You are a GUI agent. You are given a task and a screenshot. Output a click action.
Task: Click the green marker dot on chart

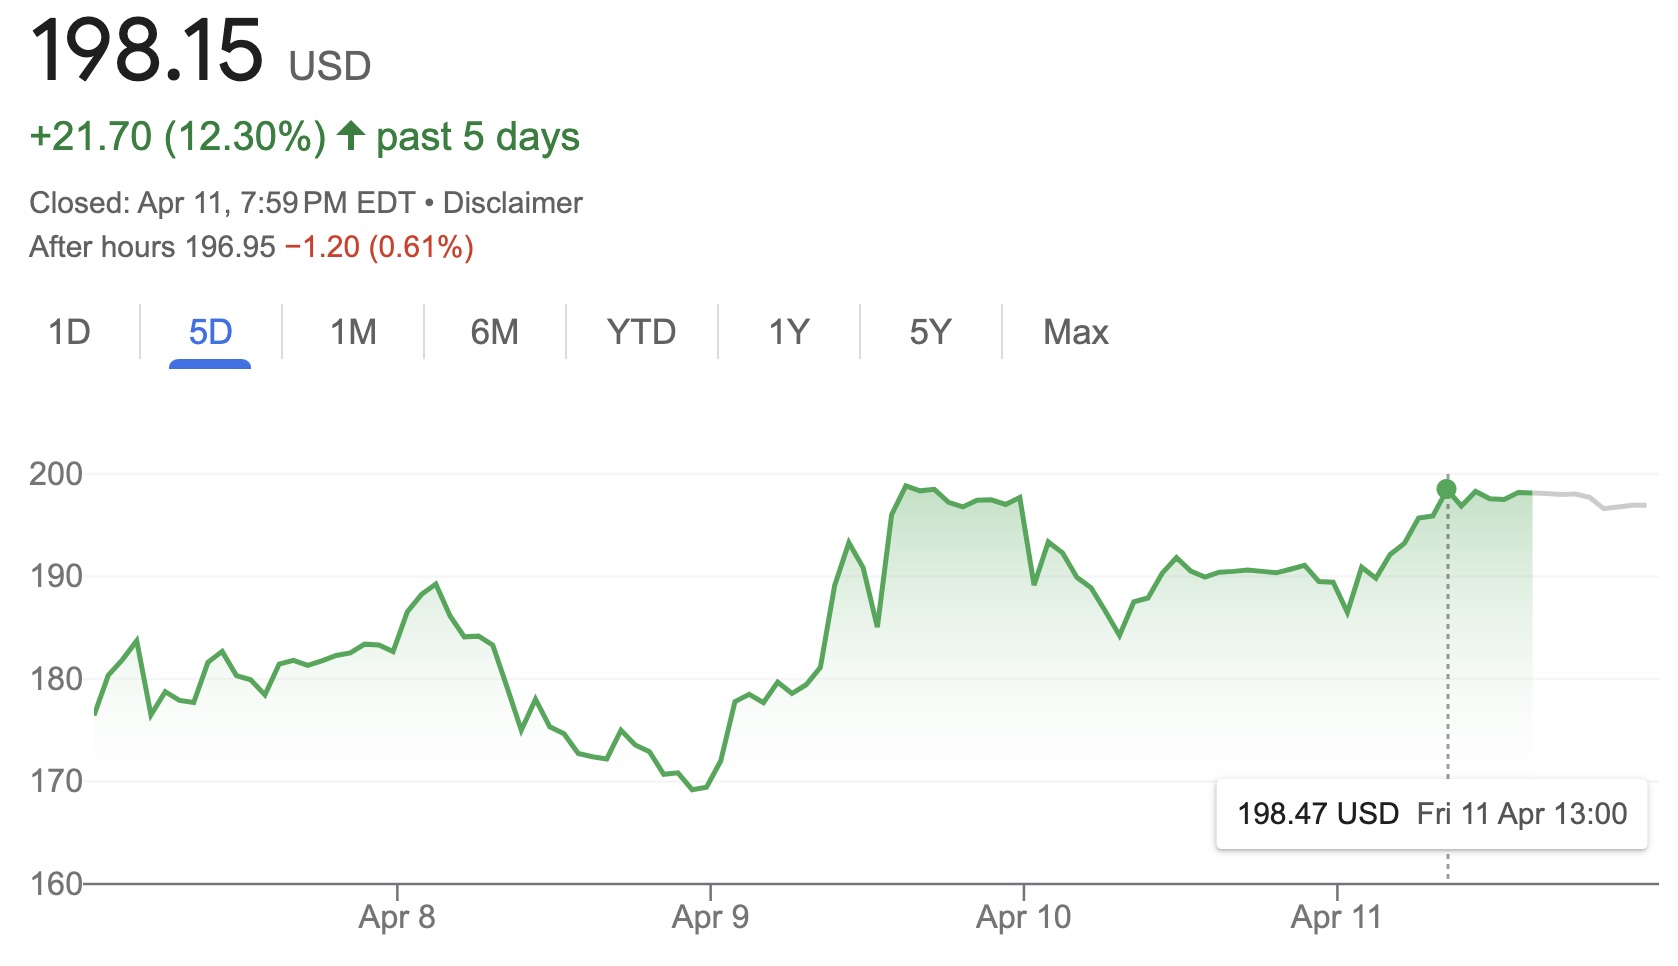click(1446, 489)
